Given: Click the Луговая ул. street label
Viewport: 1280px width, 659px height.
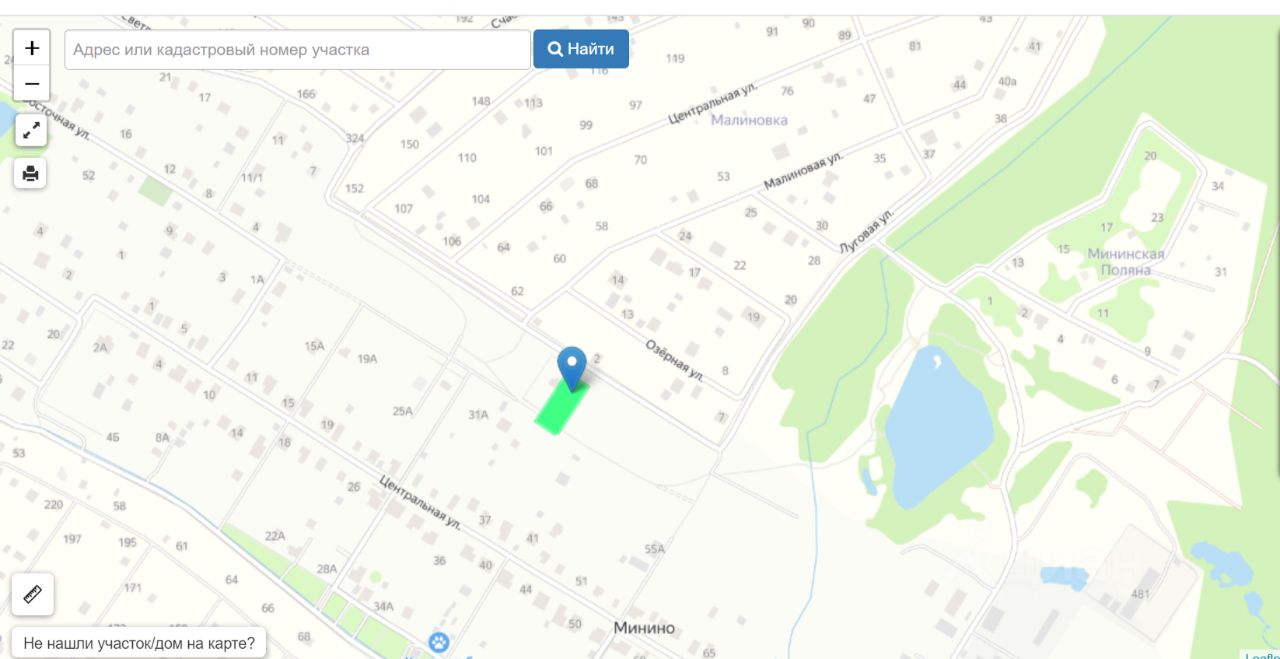Looking at the screenshot, I should pyautogui.click(x=866, y=231).
